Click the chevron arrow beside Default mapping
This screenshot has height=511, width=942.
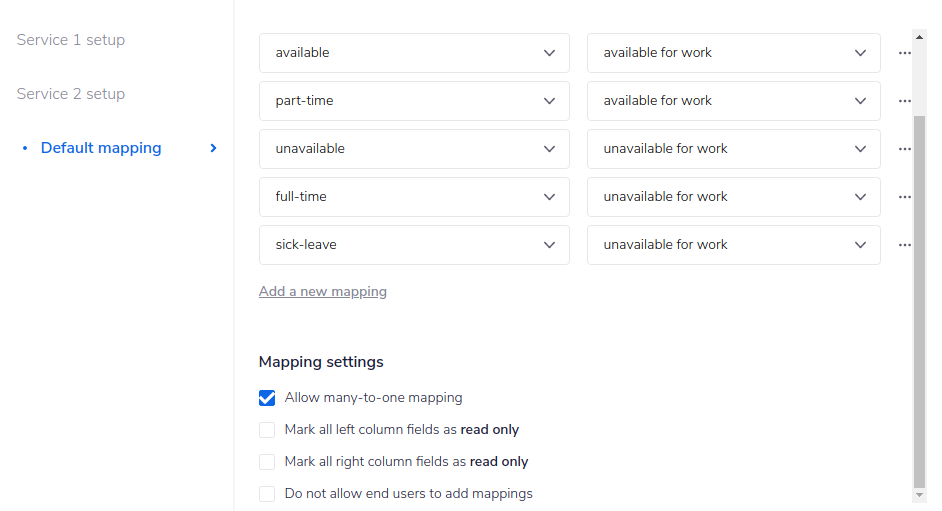click(213, 148)
